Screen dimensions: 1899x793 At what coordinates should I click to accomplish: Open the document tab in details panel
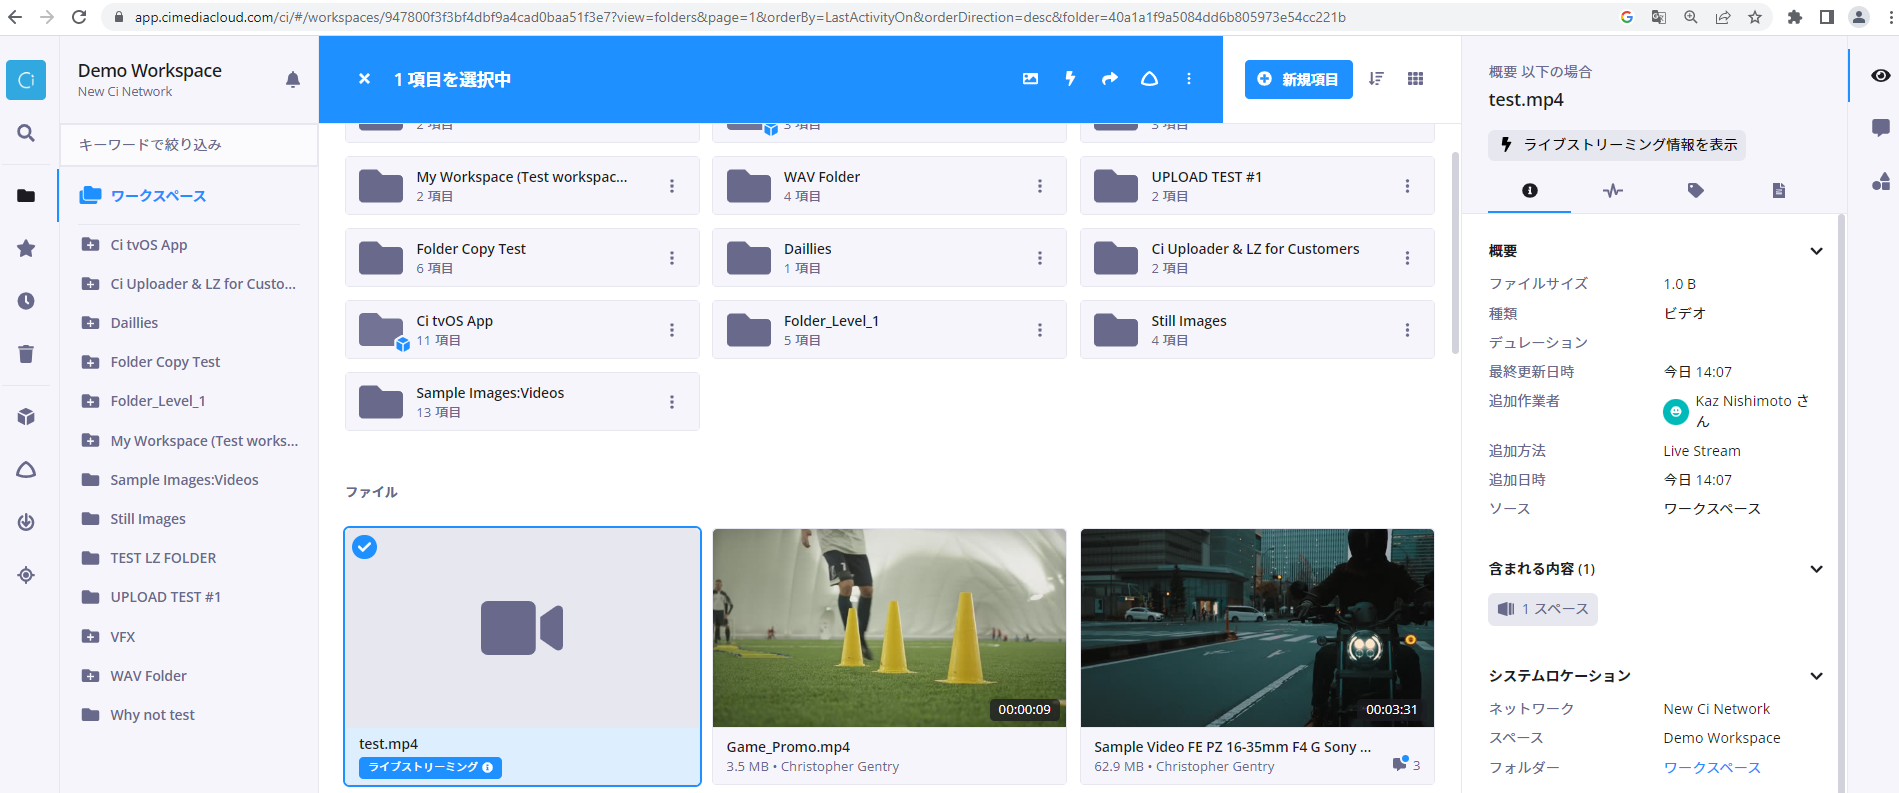(x=1779, y=190)
